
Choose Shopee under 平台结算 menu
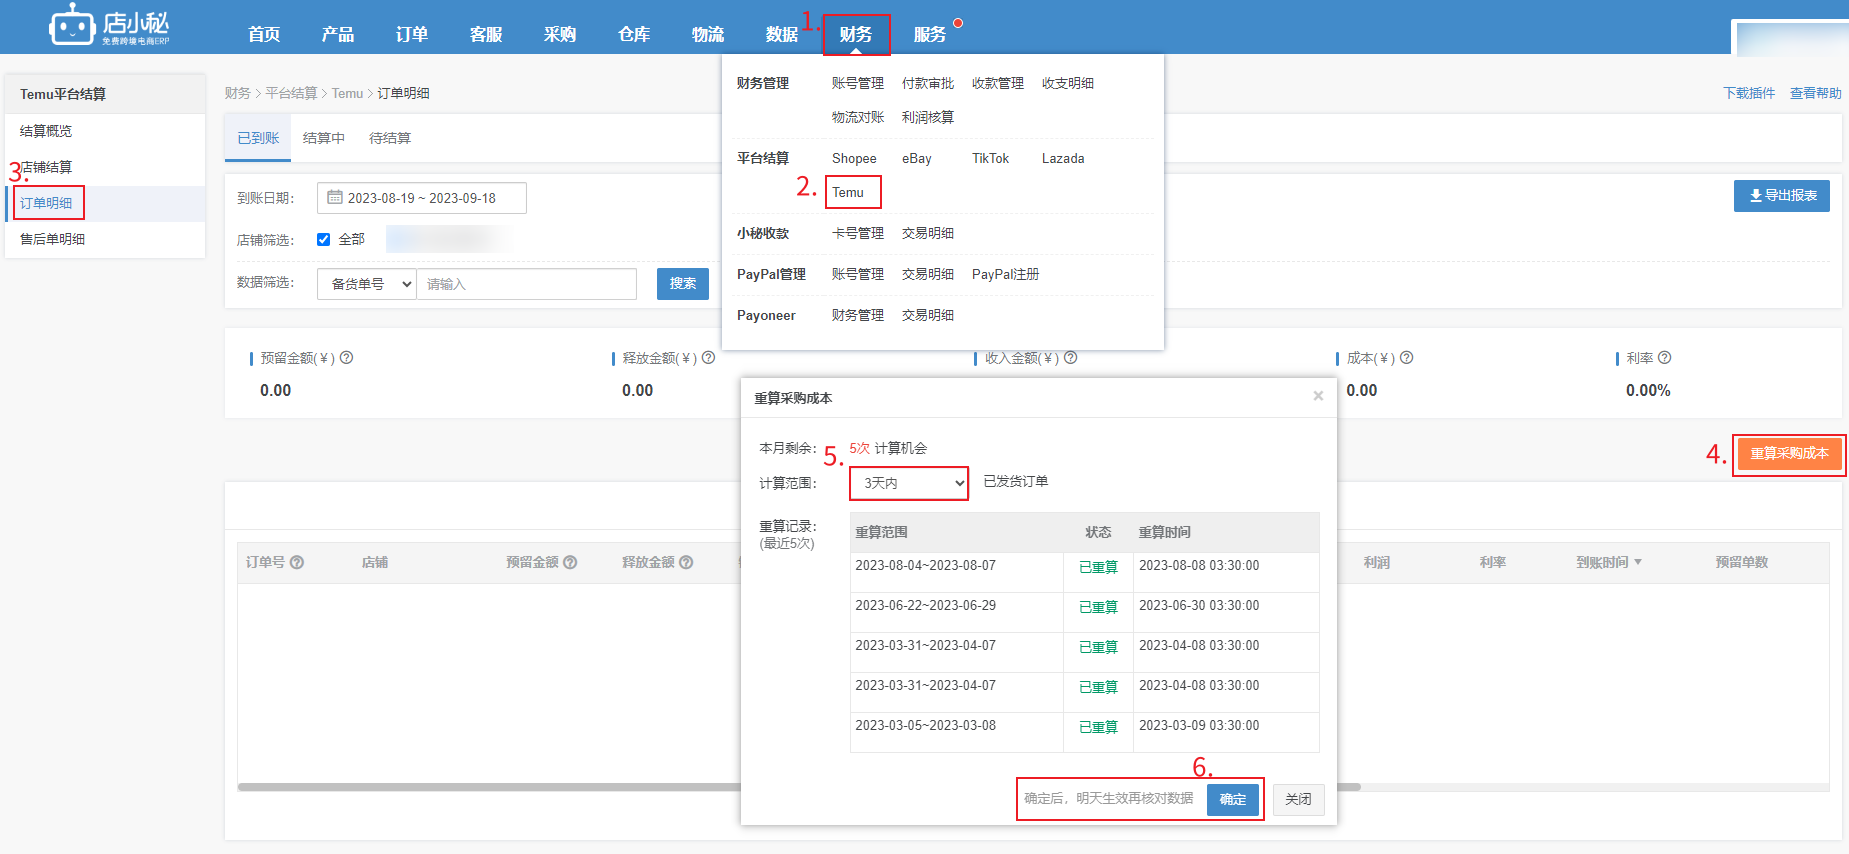click(854, 158)
